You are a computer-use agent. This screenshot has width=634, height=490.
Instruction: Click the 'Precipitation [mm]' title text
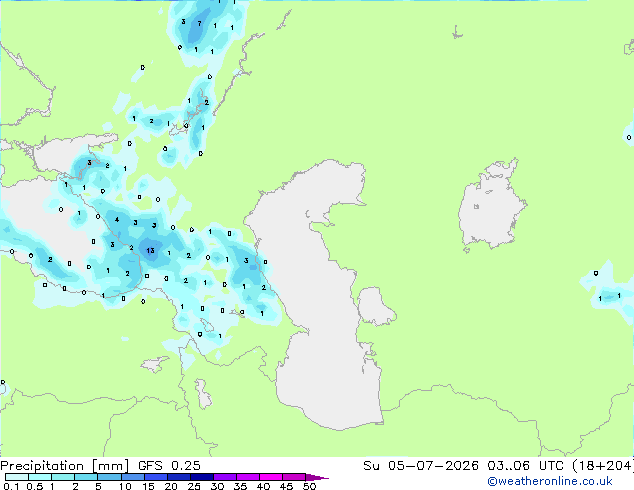click(x=65, y=466)
